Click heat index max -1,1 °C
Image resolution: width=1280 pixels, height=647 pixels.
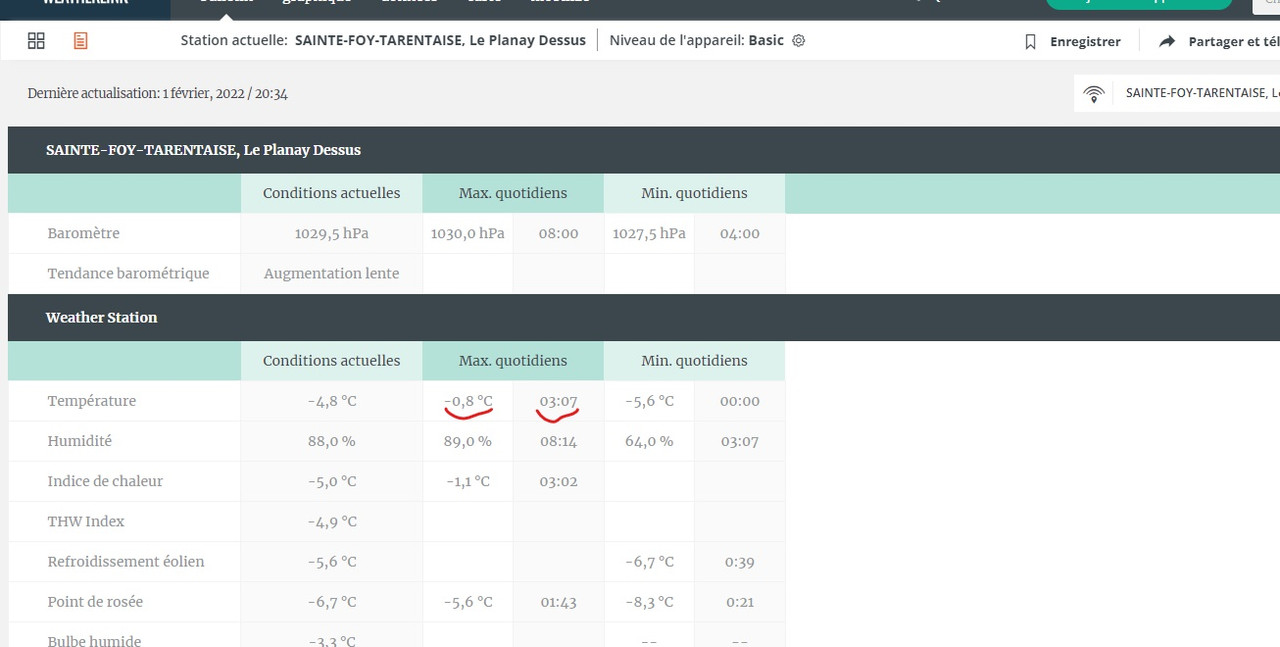(468, 481)
